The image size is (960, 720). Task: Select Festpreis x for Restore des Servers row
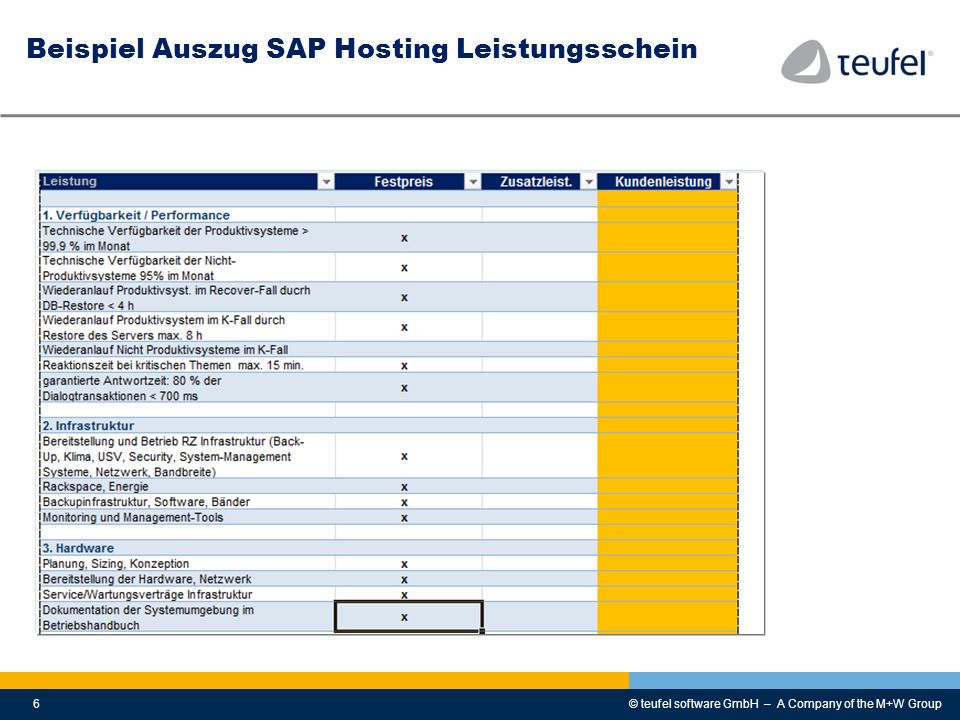[x=404, y=327]
